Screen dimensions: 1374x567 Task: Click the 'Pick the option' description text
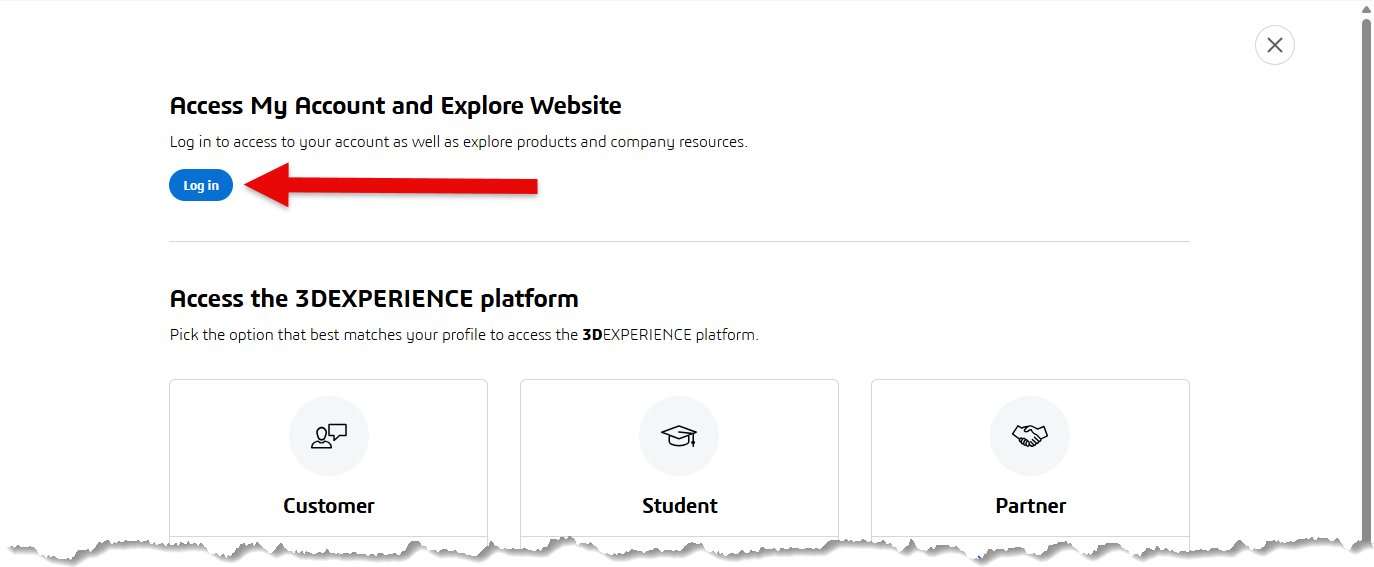click(x=464, y=335)
